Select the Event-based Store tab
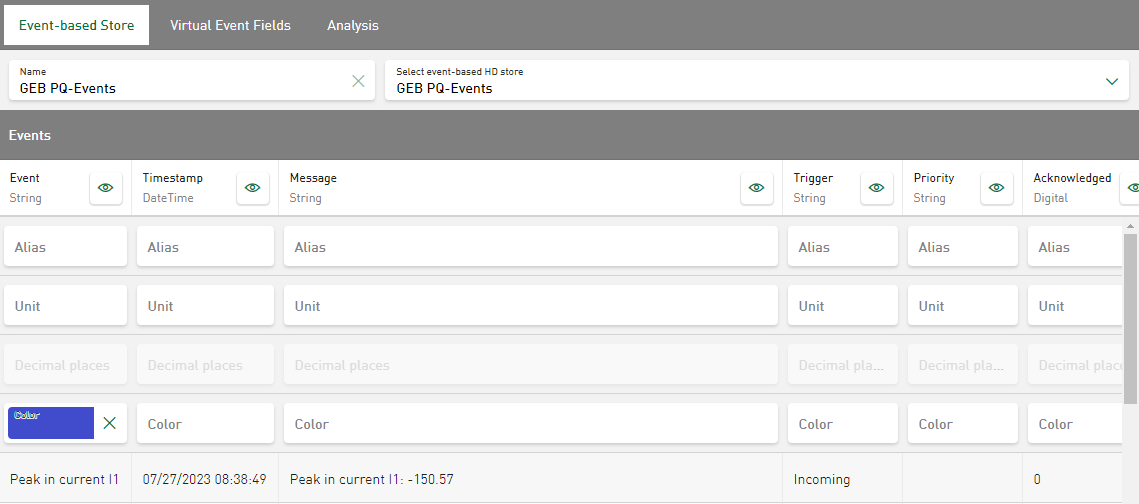Screen dimensions: 1139x504 [76, 25]
